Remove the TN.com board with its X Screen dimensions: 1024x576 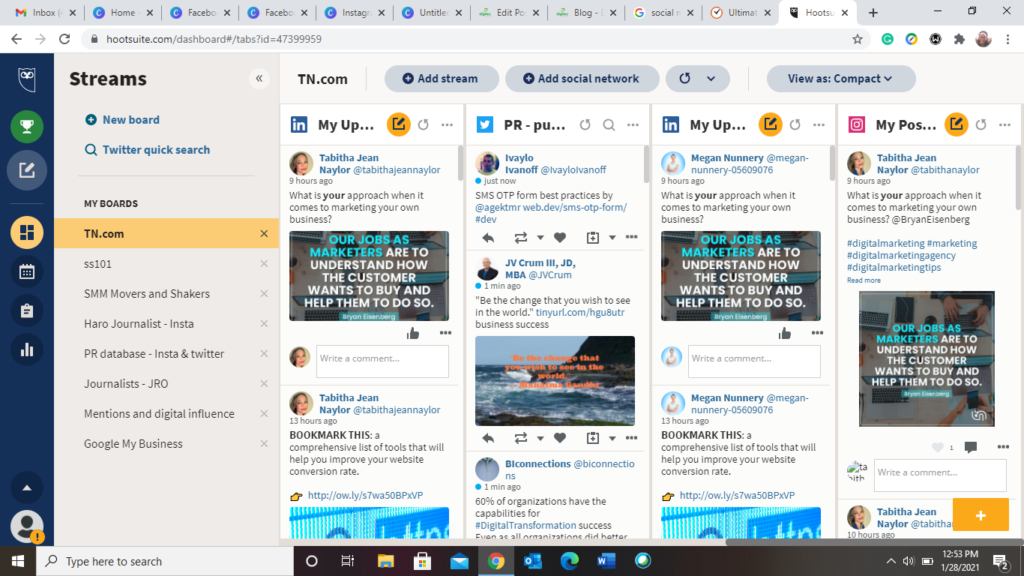[x=264, y=234]
